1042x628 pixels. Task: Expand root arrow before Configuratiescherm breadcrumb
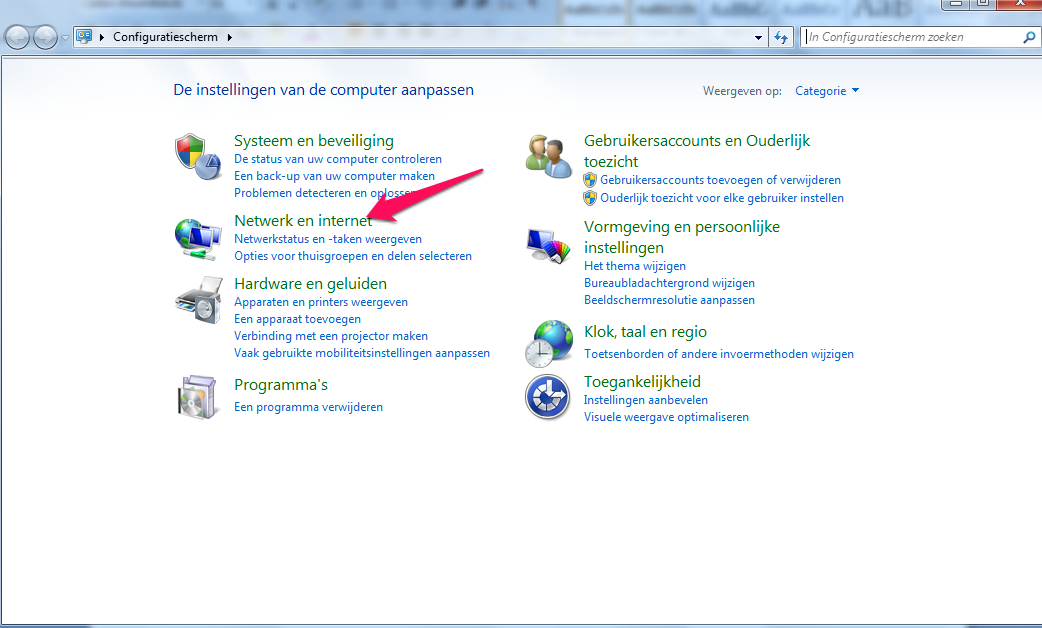point(102,37)
